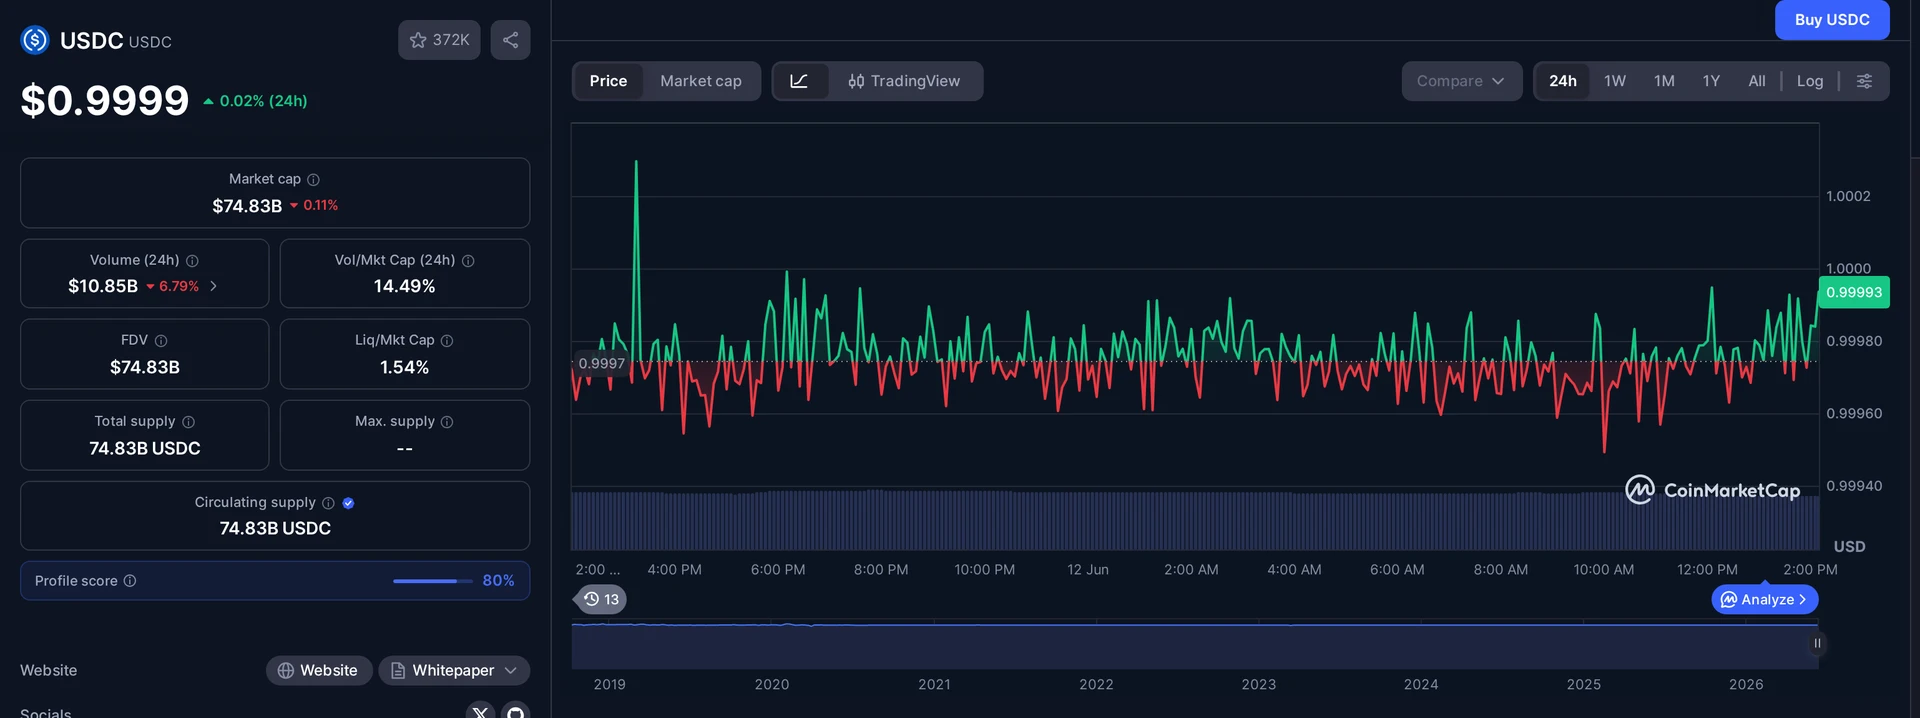Viewport: 1920px width, 718px height.
Task: Click the Buy USDC button
Action: (1832, 20)
